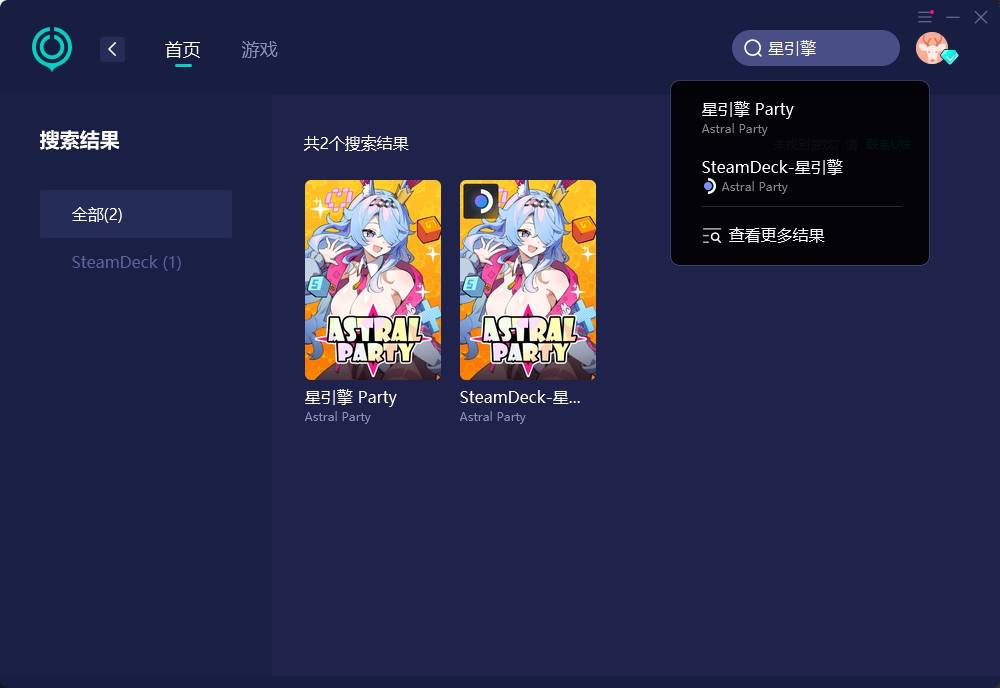Open the user avatar profile icon
Image resolution: width=1000 pixels, height=688 pixels.
coord(932,48)
